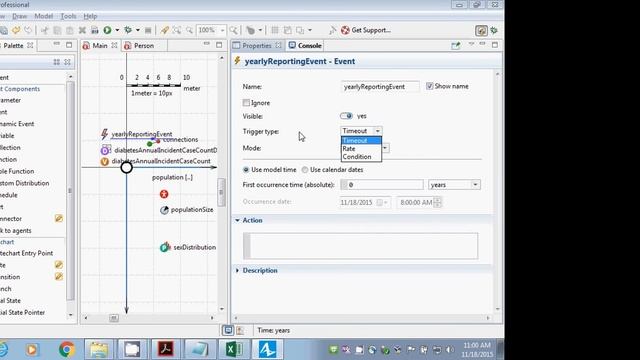Click the grid toggle toolbar icon
Image resolution: width=640 pixels, height=360 pixels.
click(275, 30)
